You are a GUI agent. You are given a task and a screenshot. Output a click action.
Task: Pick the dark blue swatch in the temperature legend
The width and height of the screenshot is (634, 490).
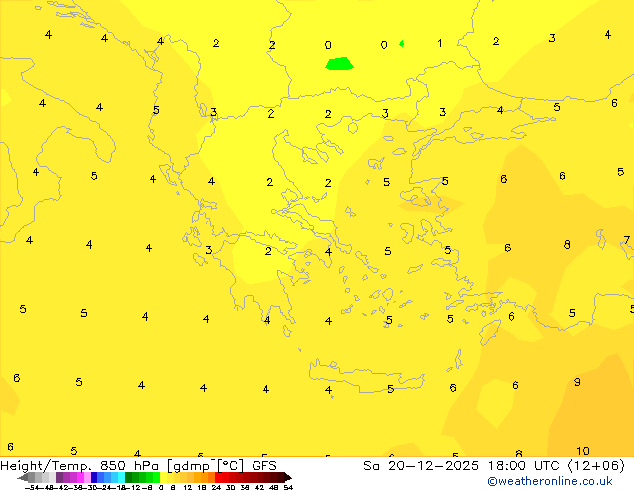click(x=94, y=477)
